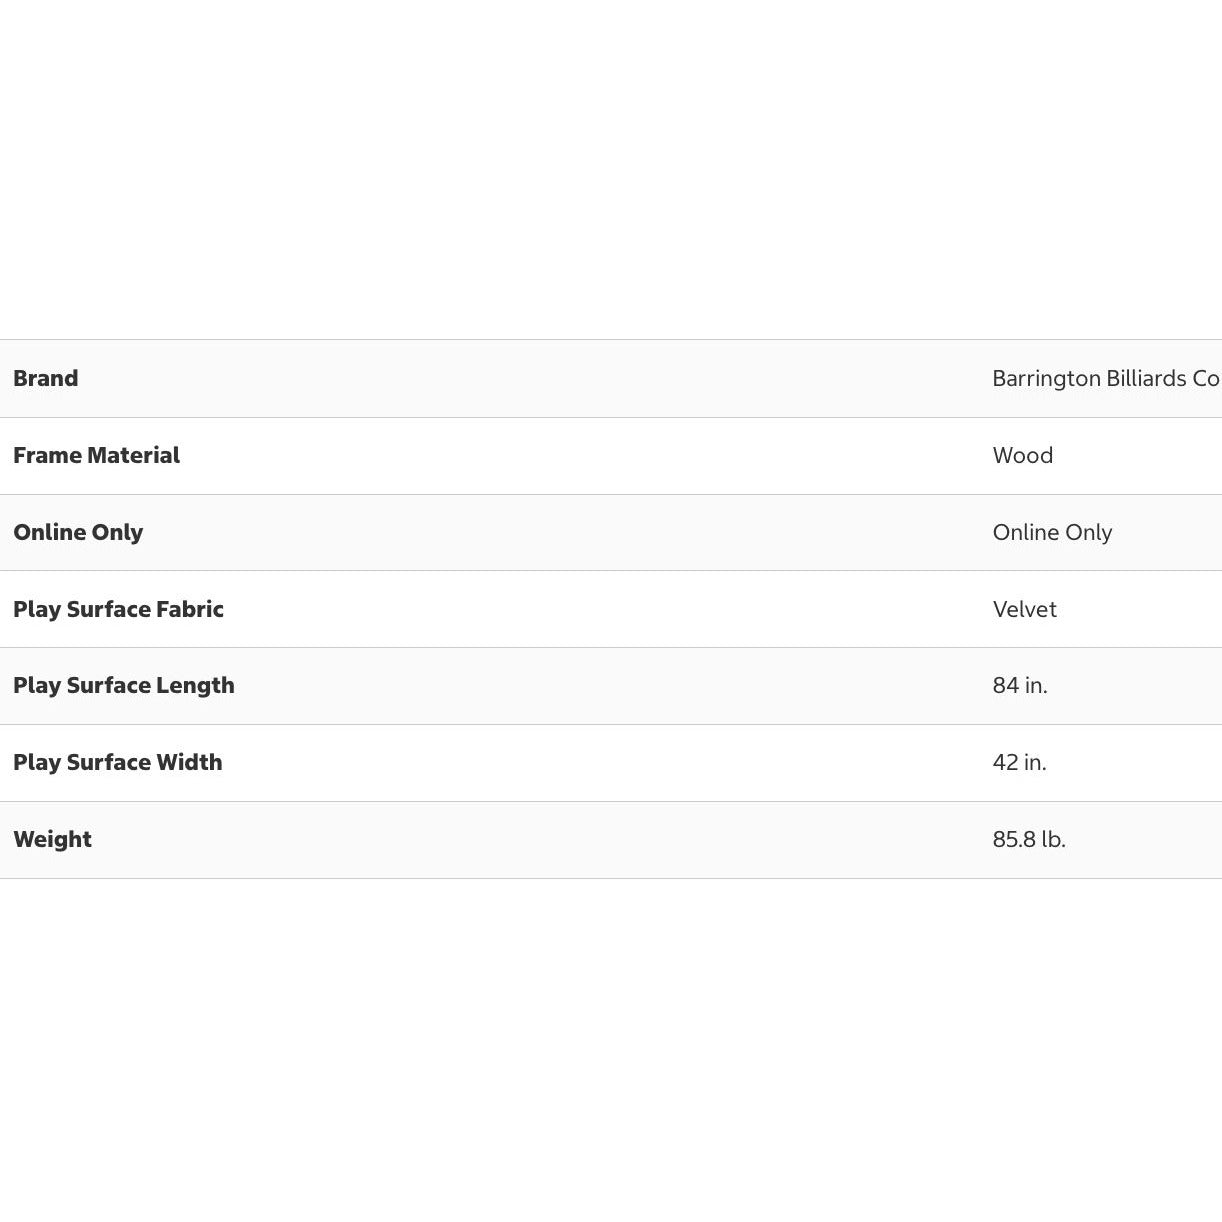
Task: Select the 84 in. length value
Action: tap(1019, 686)
